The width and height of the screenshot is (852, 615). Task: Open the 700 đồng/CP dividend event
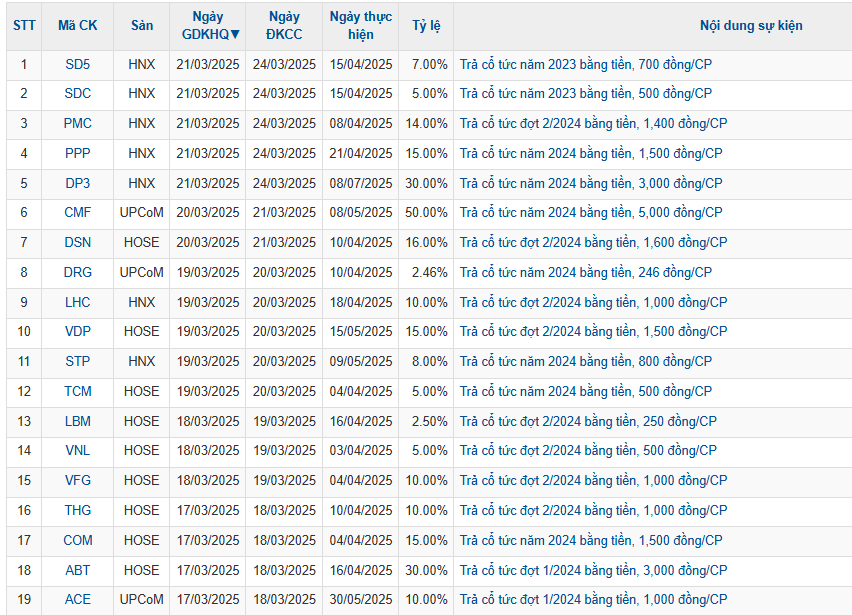pos(586,64)
